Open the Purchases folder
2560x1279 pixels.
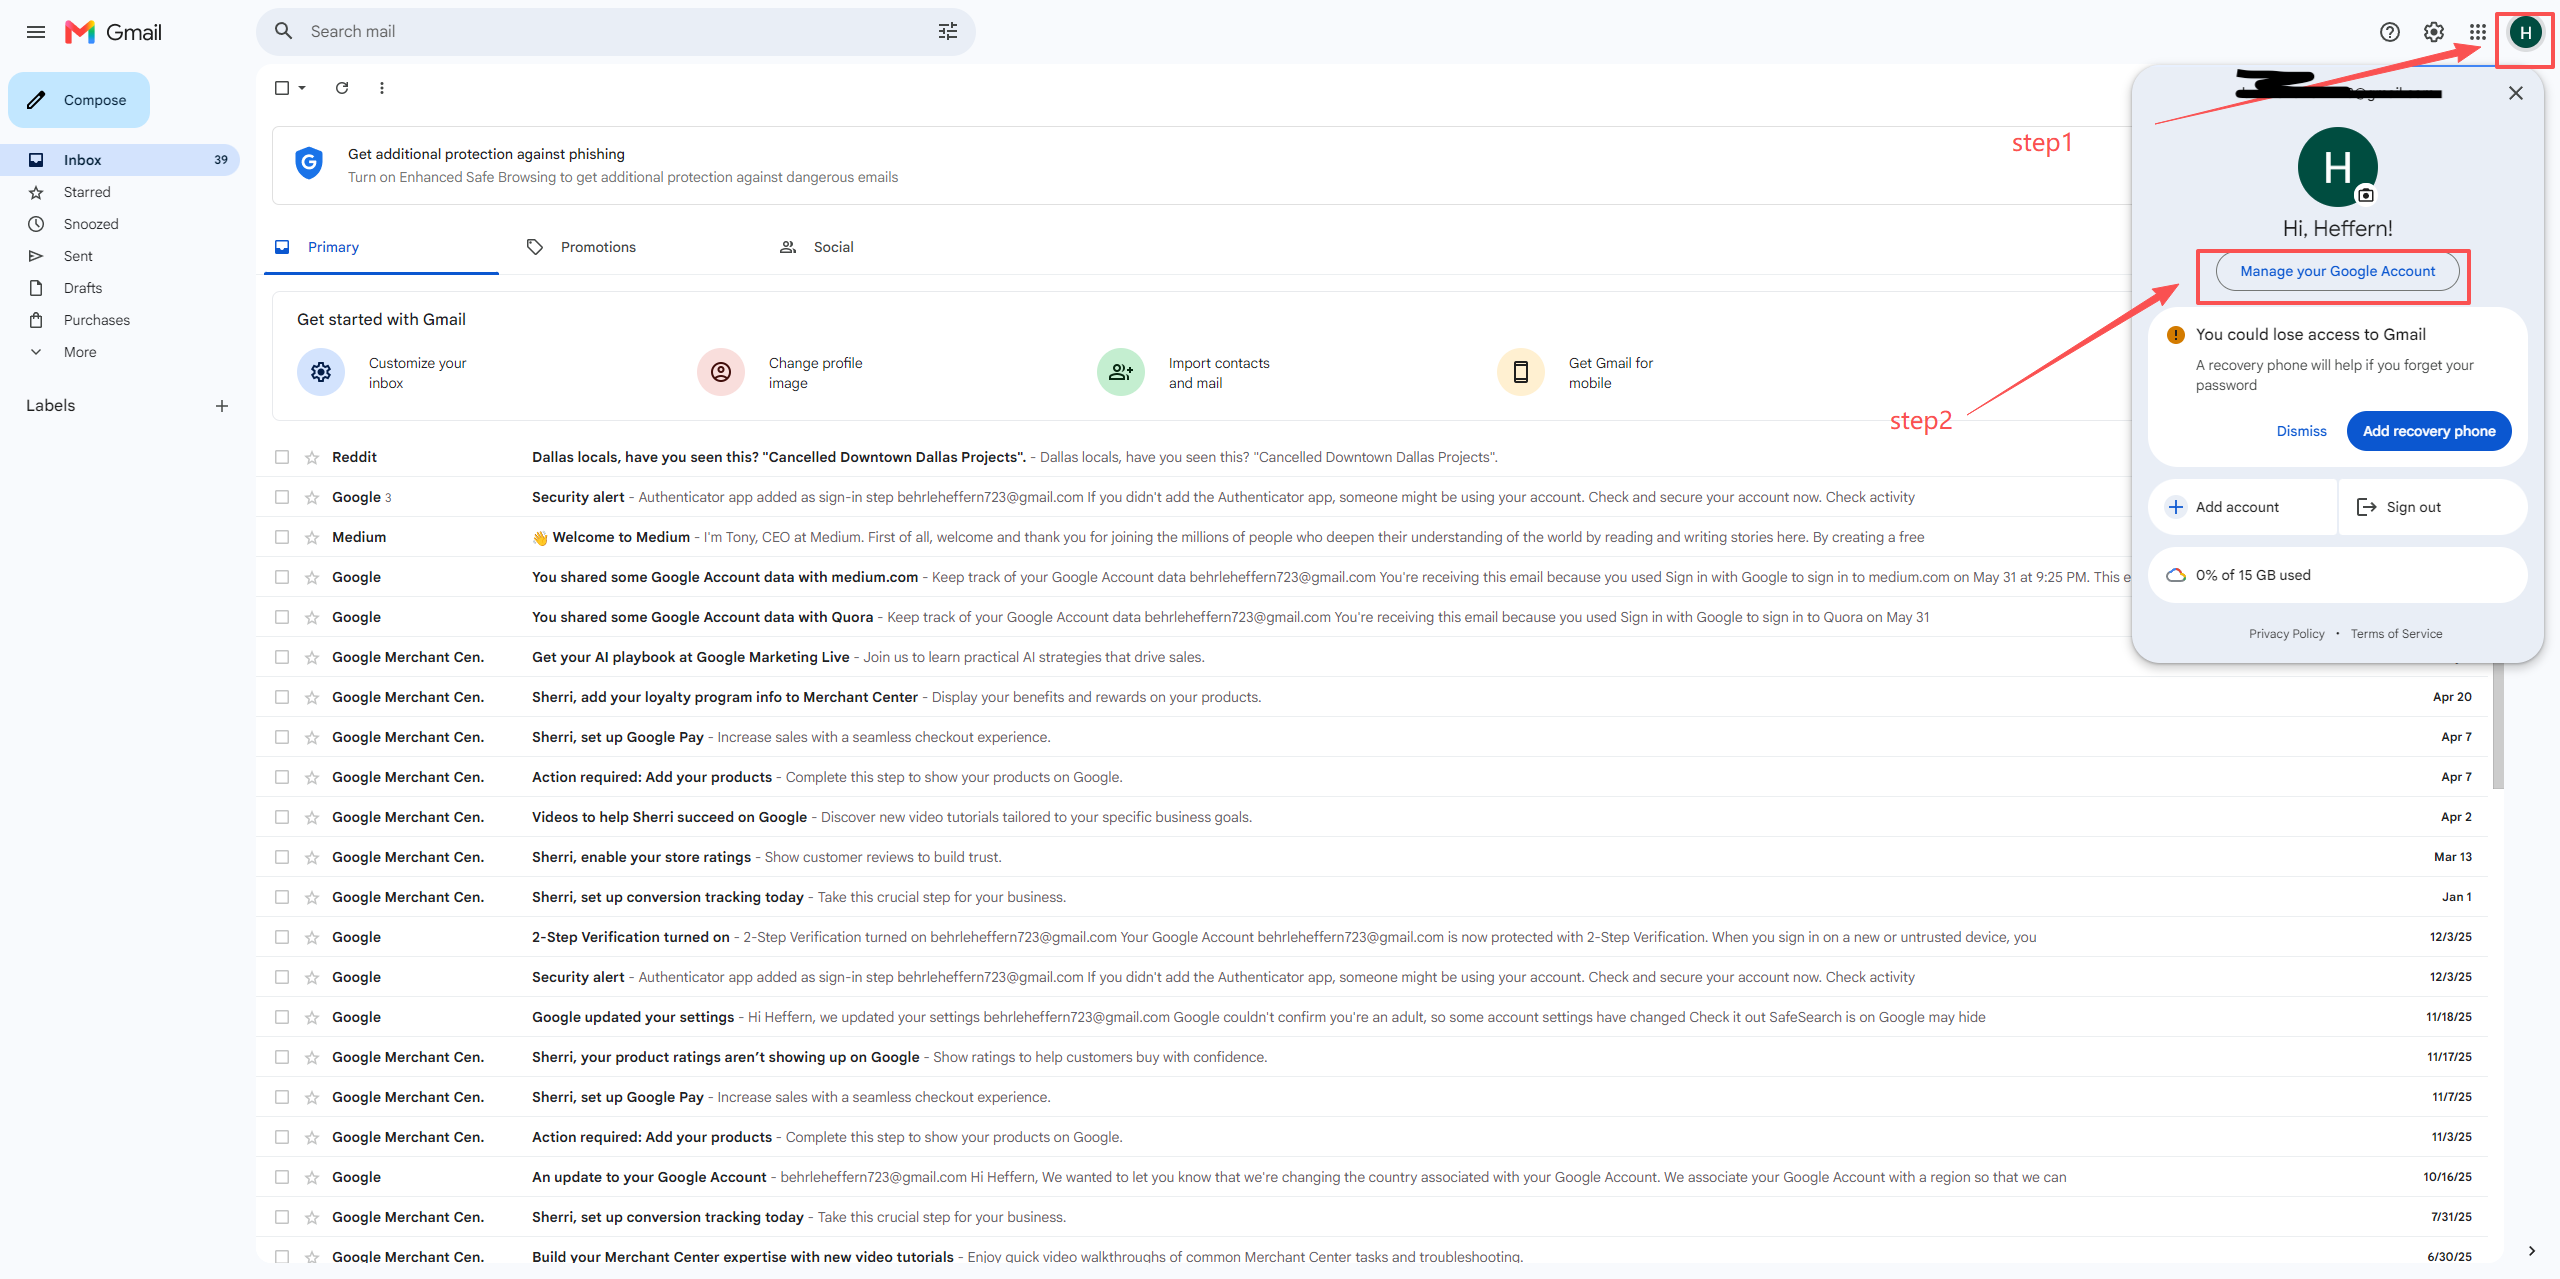pos(120,320)
